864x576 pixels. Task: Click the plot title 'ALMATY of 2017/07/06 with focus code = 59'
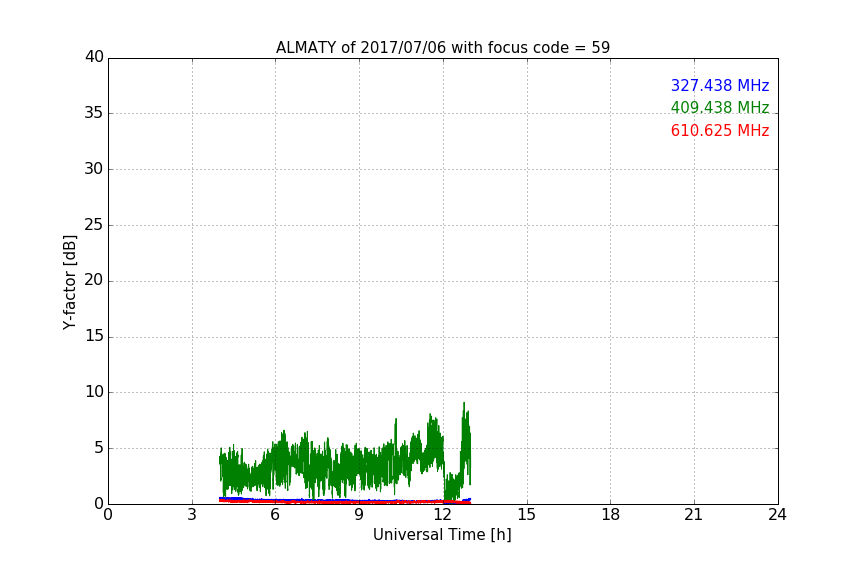pos(443,48)
